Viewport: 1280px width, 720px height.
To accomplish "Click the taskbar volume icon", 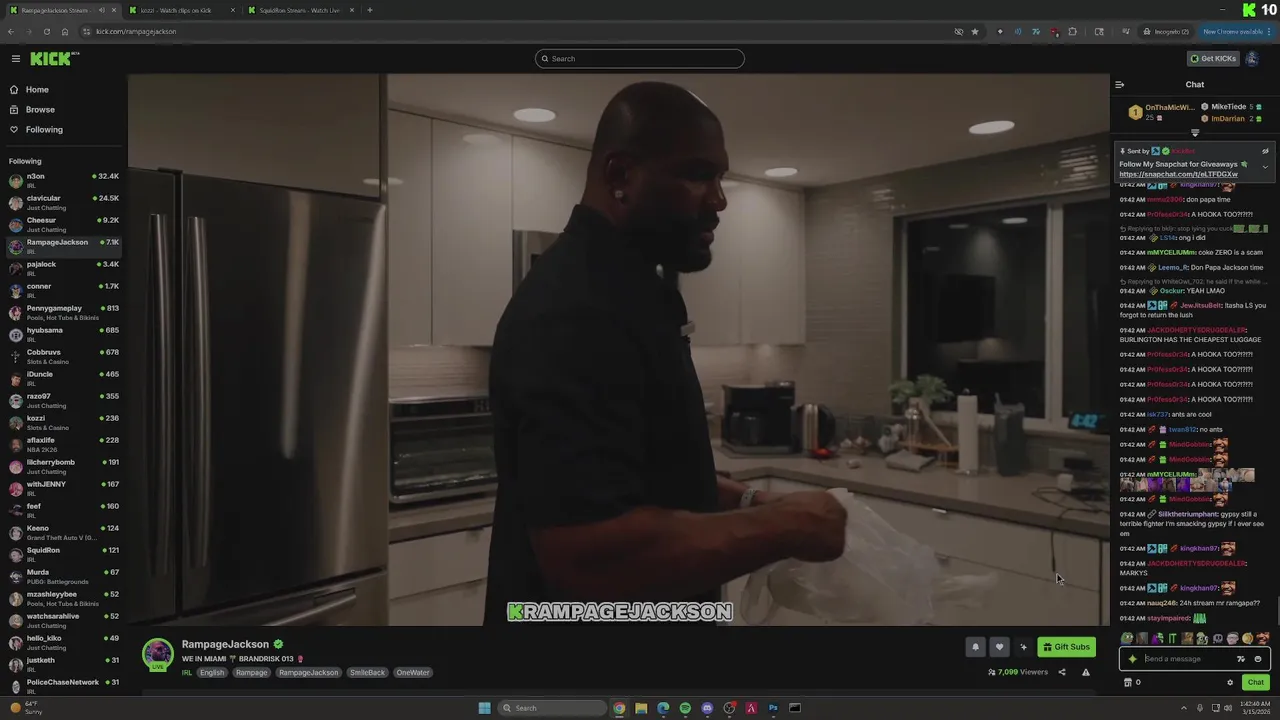I will coord(1228,708).
